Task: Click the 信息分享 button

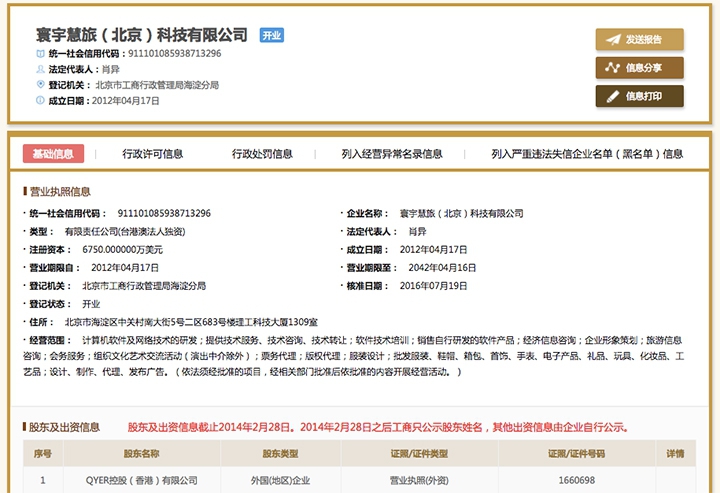Action: pos(640,68)
